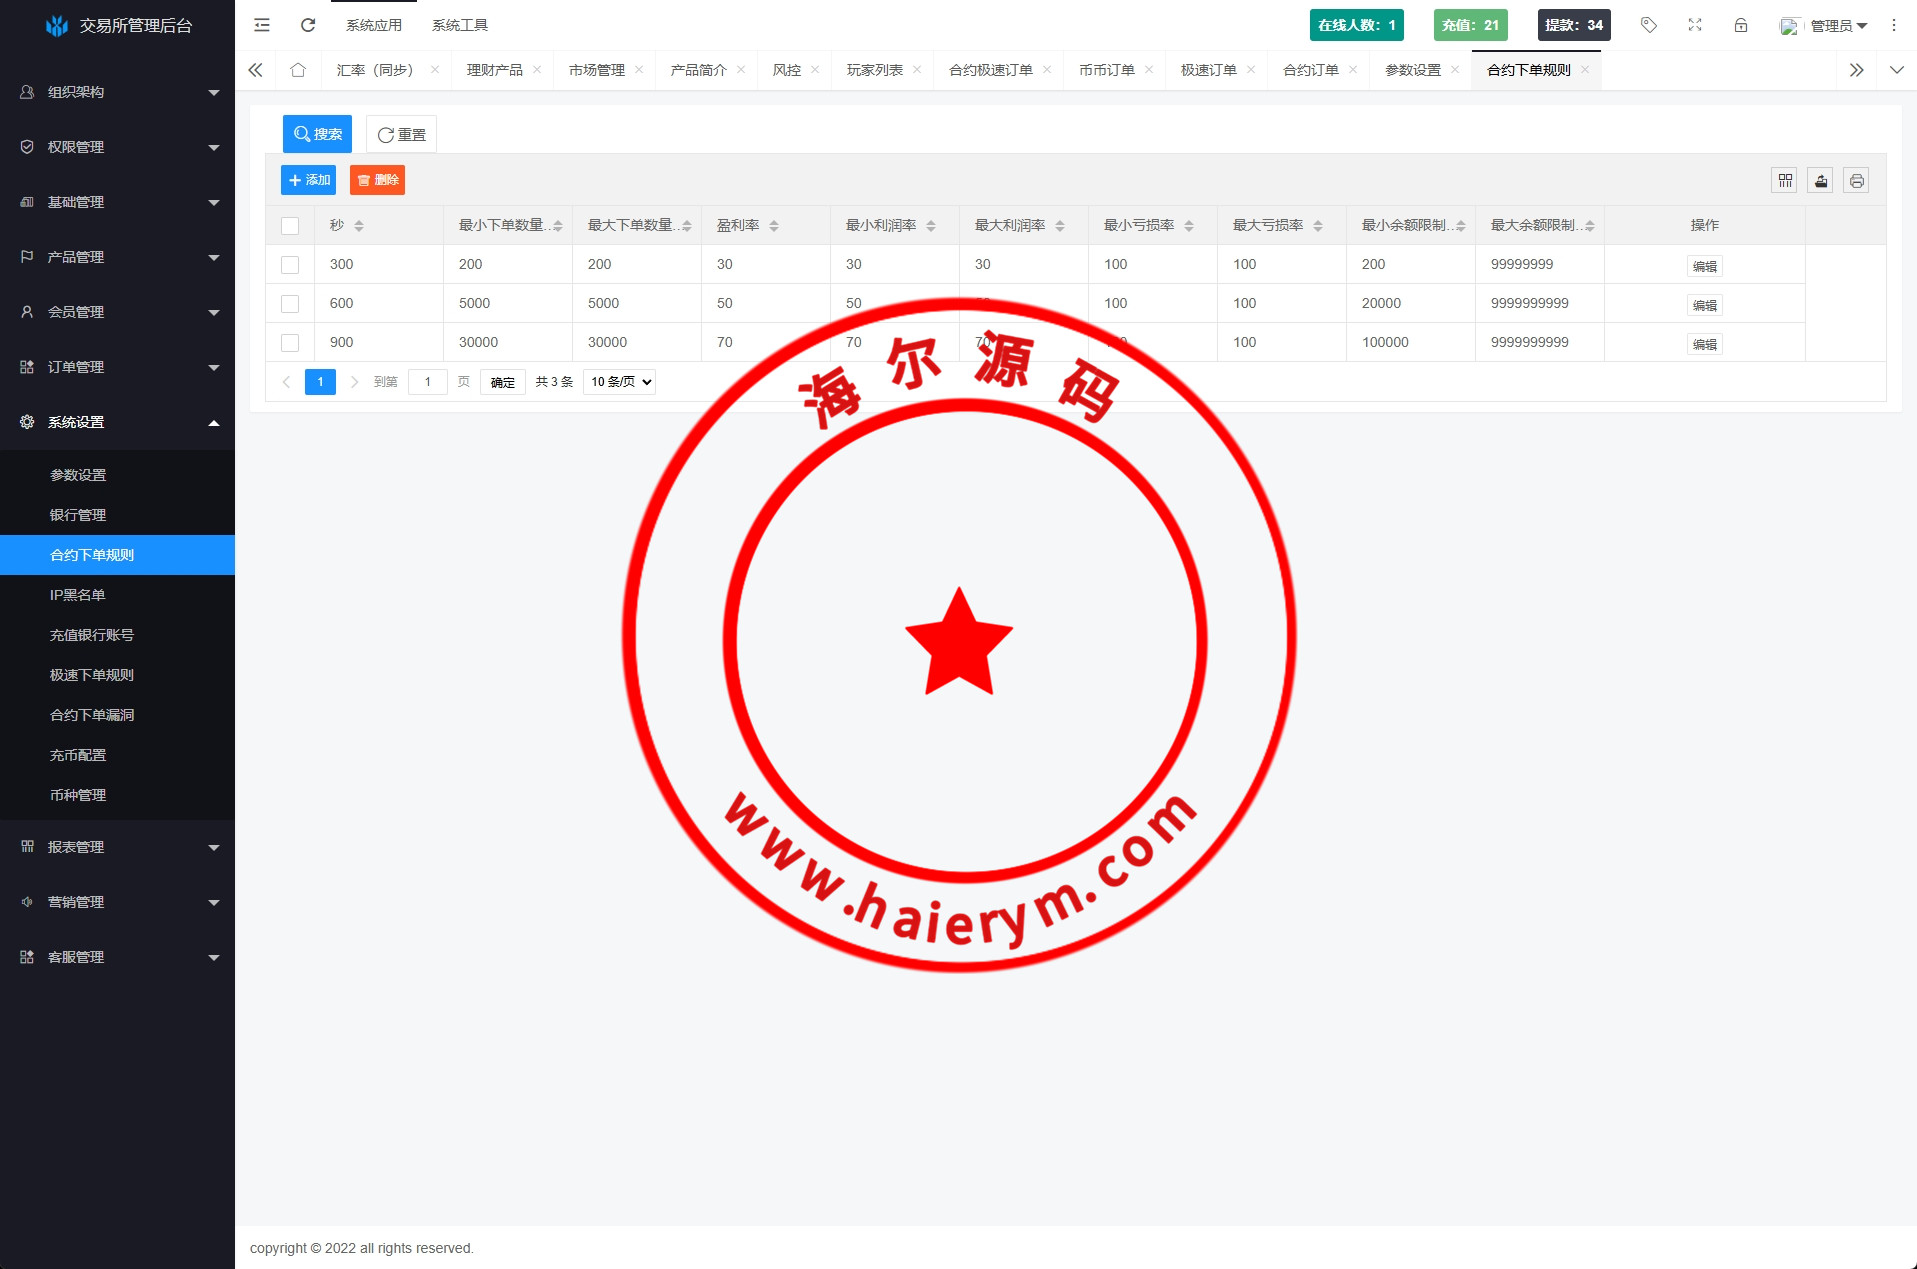Switch to the 风控 tab
Image resolution: width=1917 pixels, height=1269 pixels.
[x=786, y=70]
